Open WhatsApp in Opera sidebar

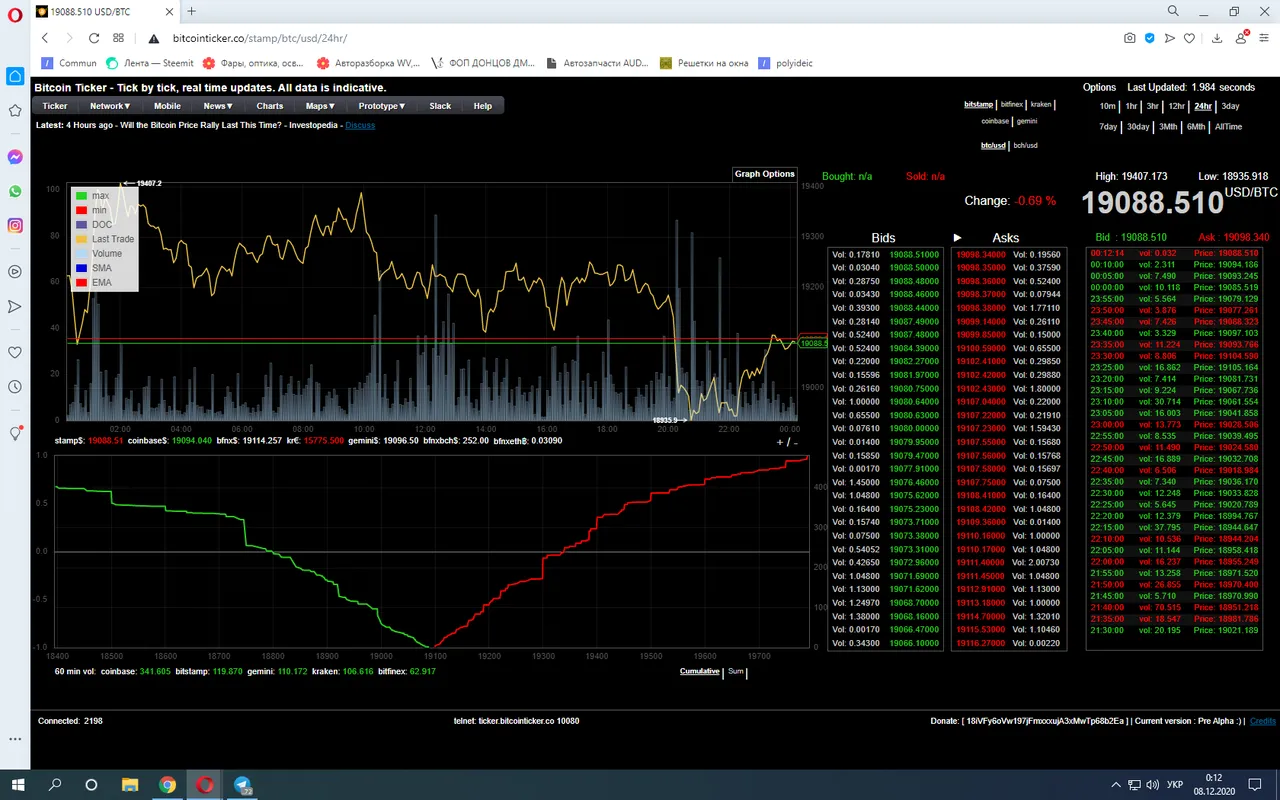coord(15,191)
